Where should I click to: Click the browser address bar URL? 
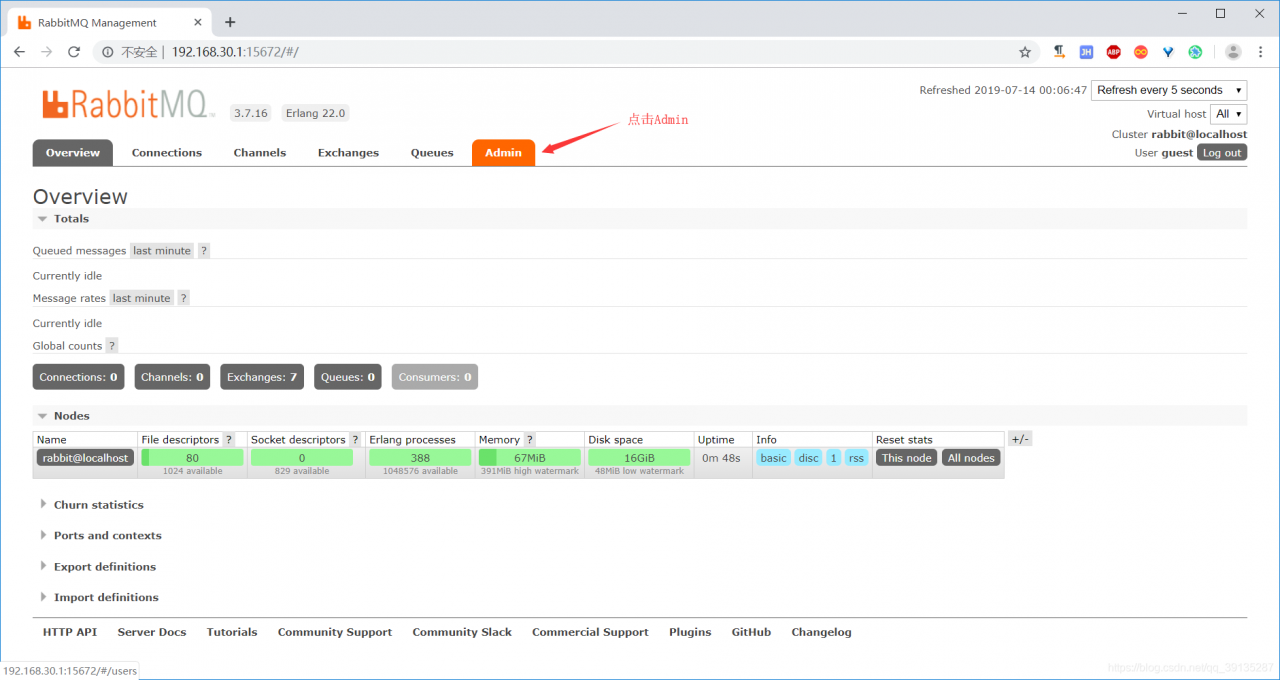[235, 52]
